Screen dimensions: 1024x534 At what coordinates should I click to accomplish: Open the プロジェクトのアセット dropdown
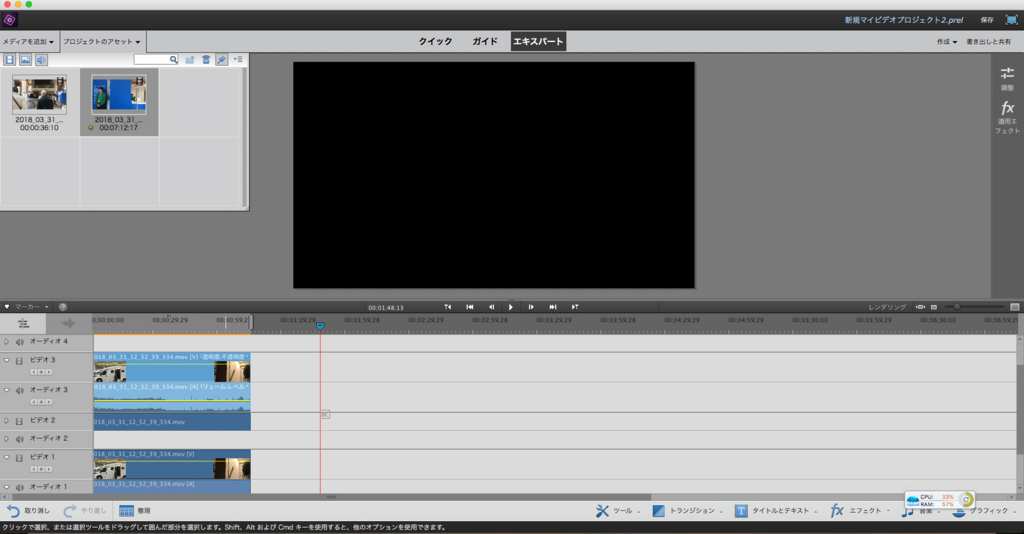click(103, 42)
